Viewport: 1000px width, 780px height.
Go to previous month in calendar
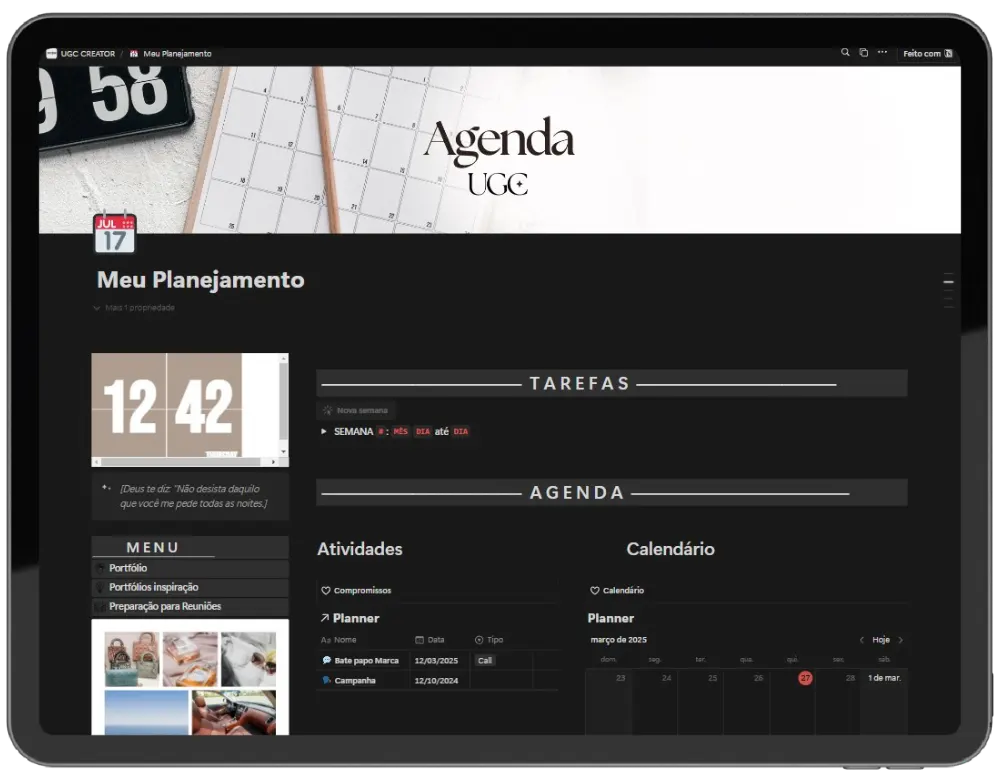[862, 640]
